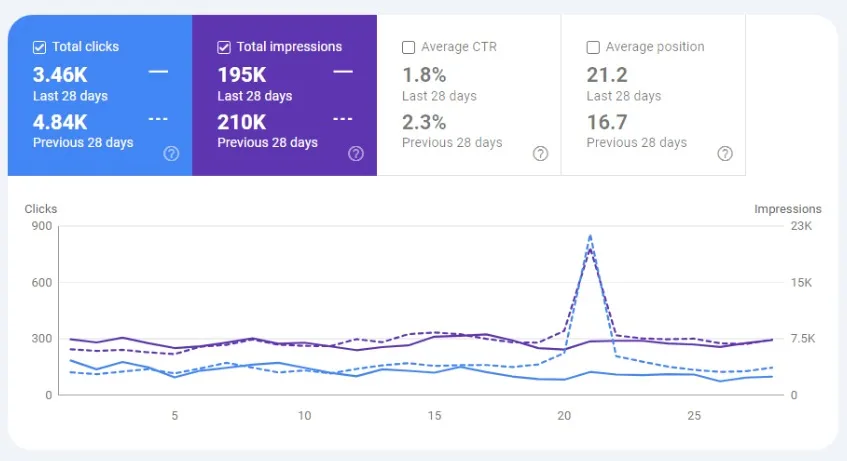The height and width of the screenshot is (461, 847).
Task: Click solid line legend beside 3.46K clicks
Action: coord(158,72)
